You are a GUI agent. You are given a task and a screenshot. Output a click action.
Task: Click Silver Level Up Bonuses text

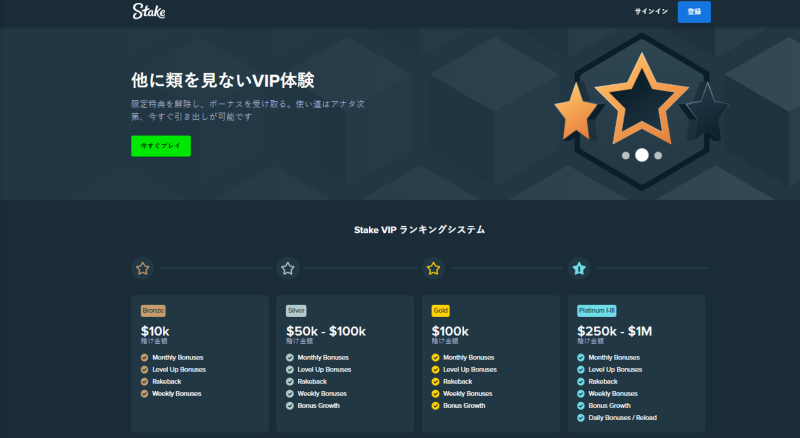324,370
